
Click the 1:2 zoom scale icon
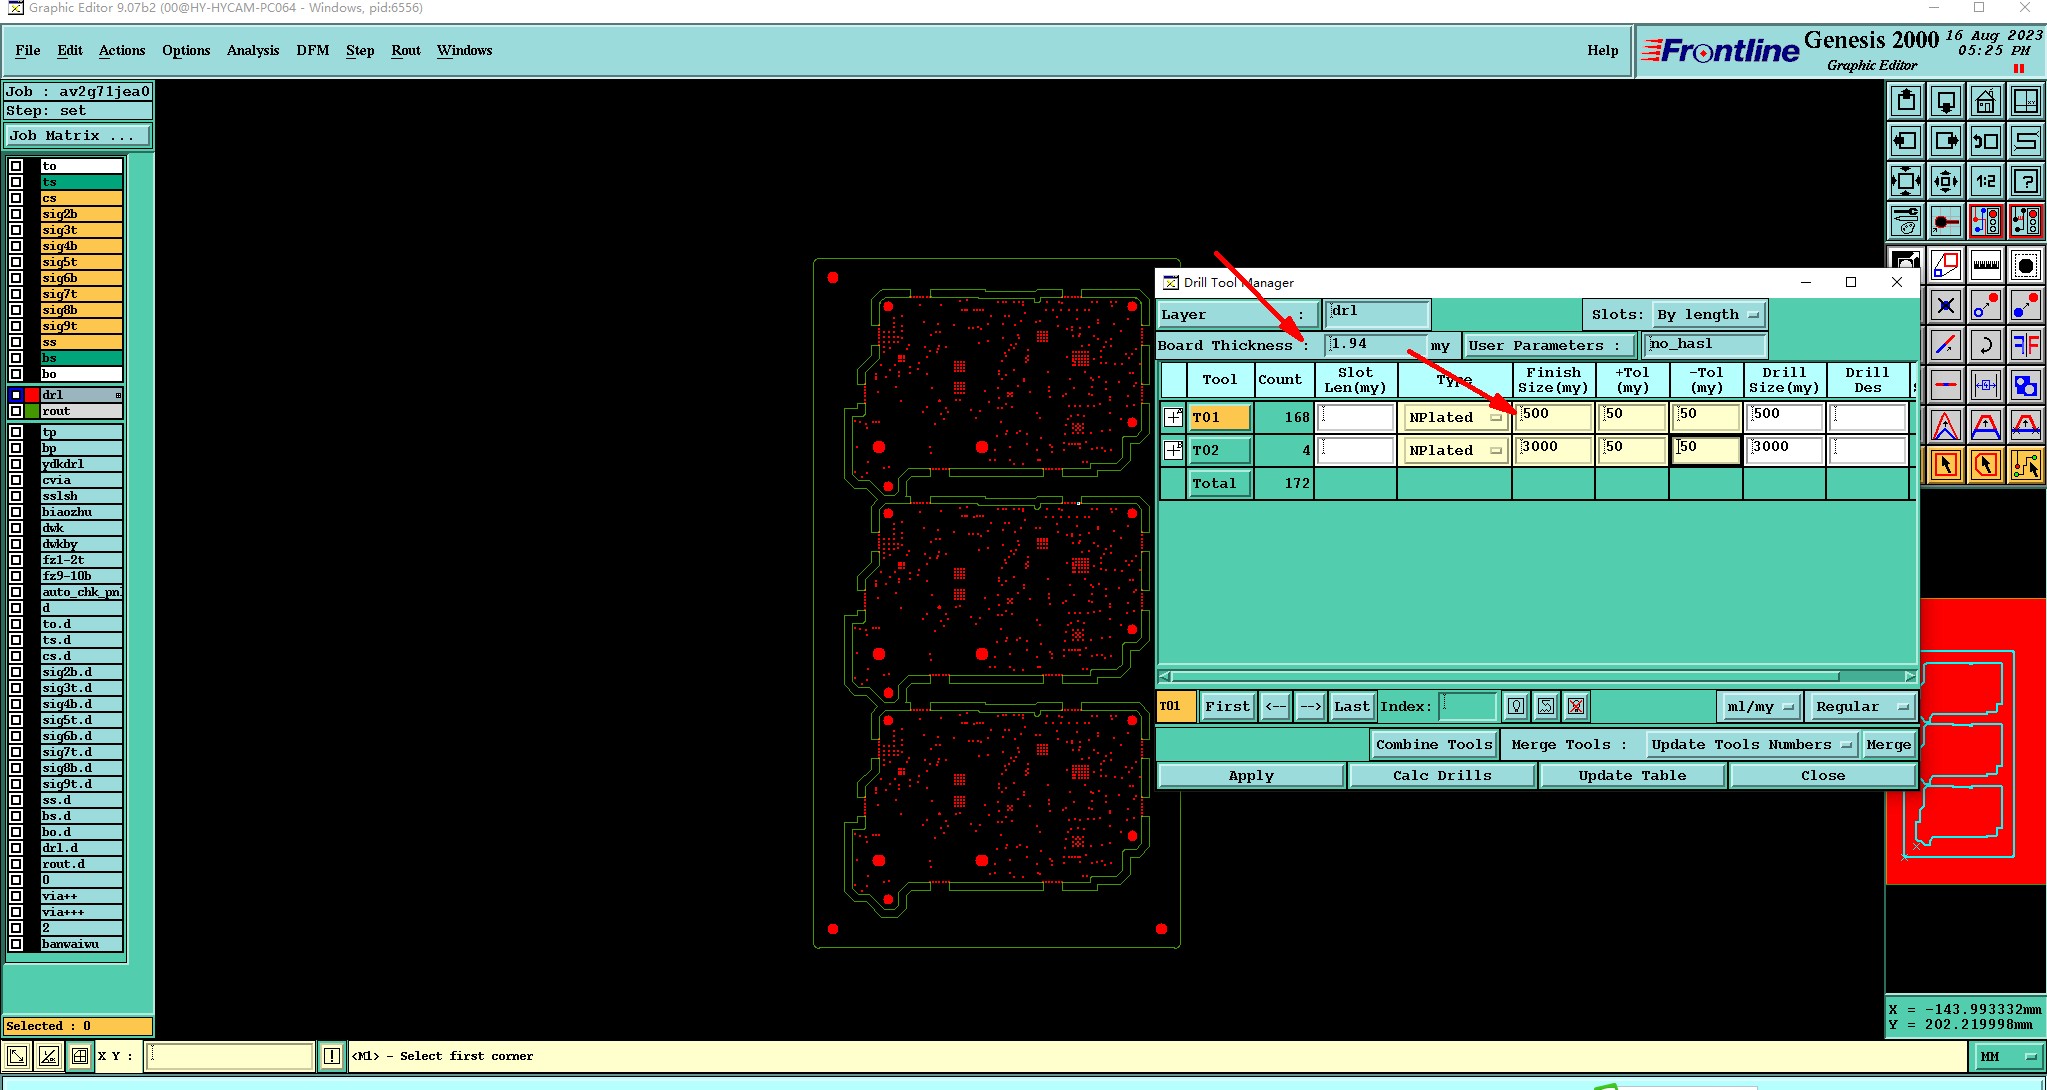click(1985, 181)
